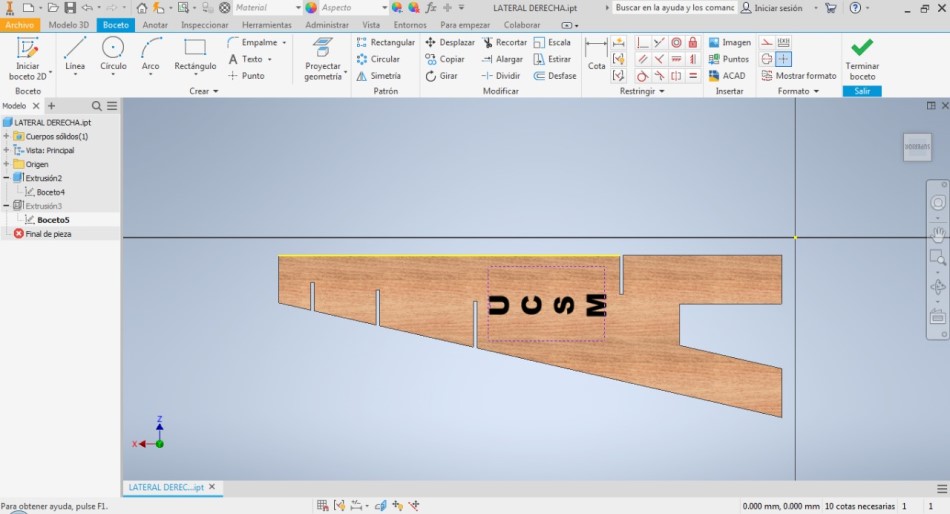Choose the Texto tool
The image size is (950, 514).
[245, 59]
